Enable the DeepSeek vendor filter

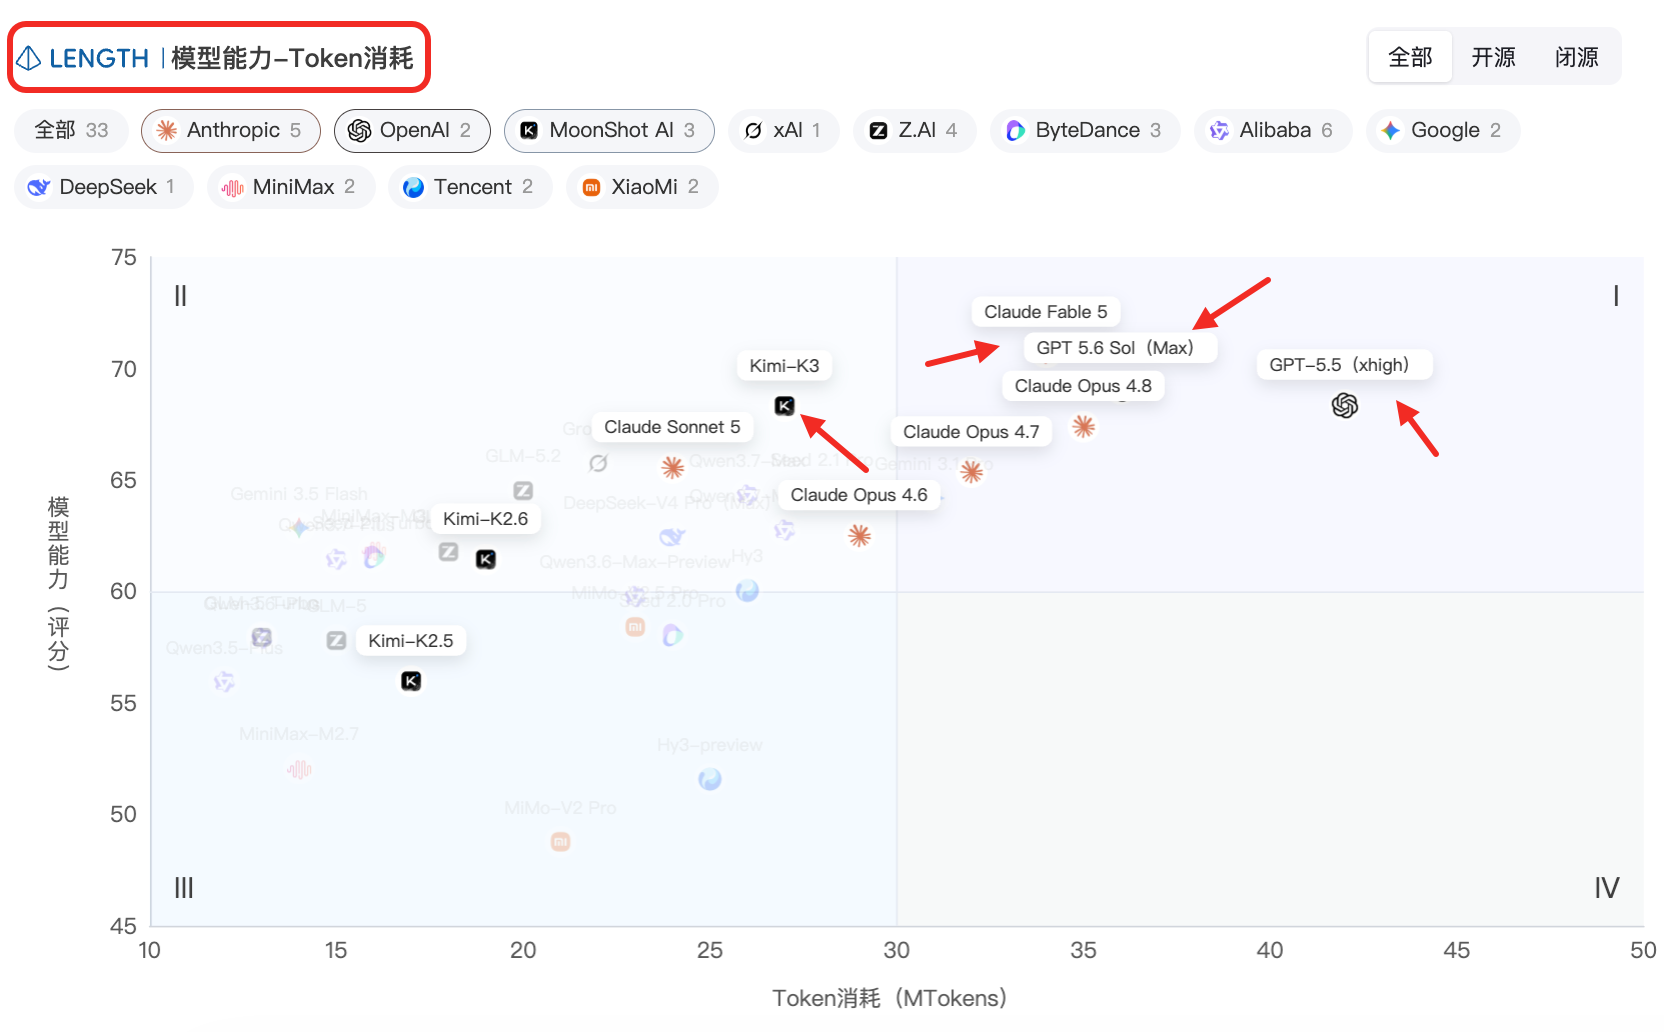pos(104,187)
